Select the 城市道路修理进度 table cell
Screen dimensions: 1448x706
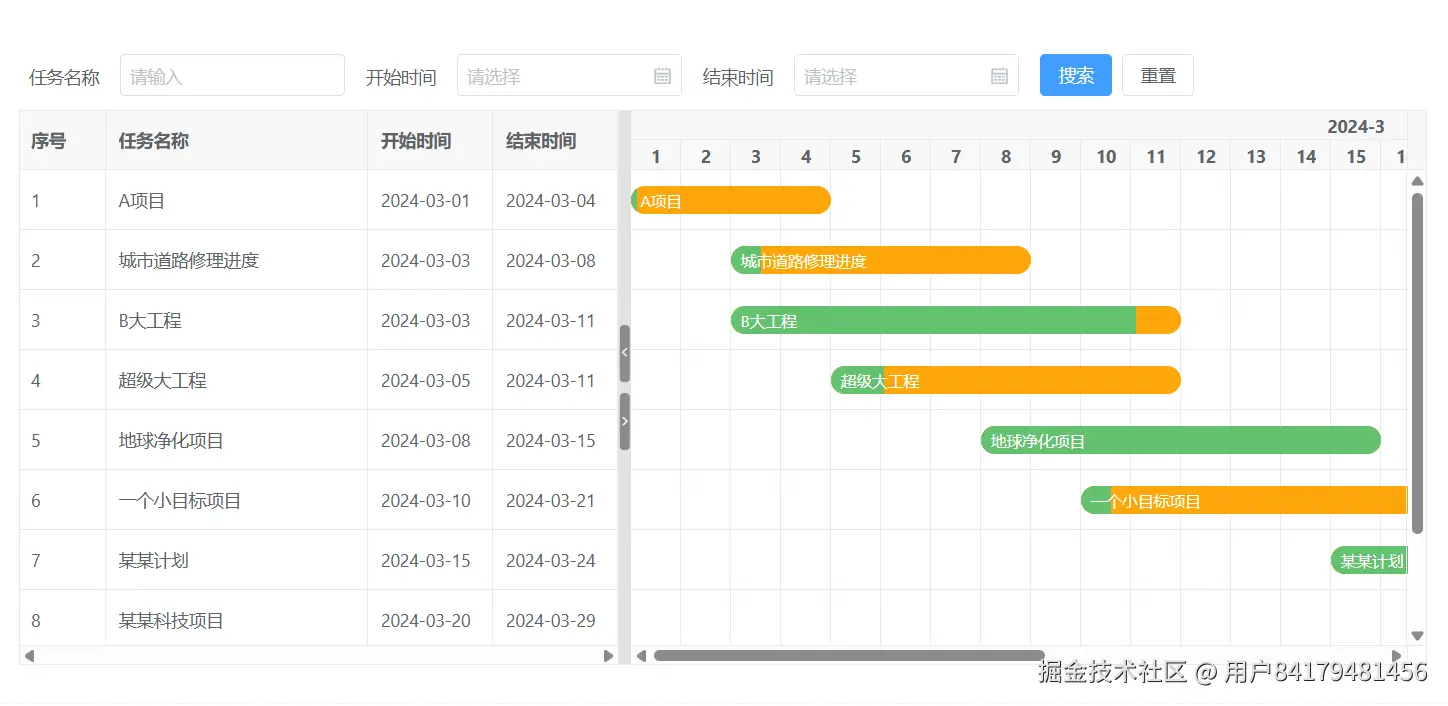pyautogui.click(x=237, y=260)
